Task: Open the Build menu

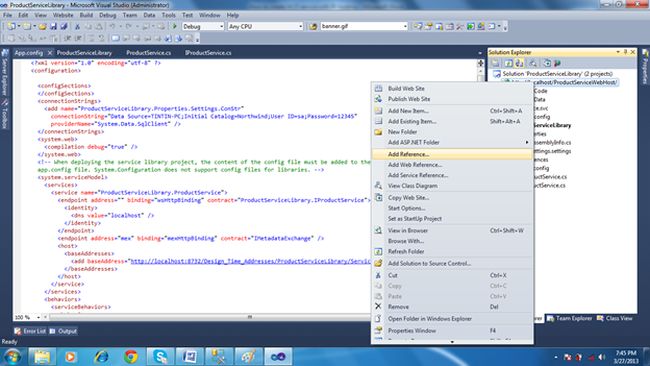Action: coord(86,15)
